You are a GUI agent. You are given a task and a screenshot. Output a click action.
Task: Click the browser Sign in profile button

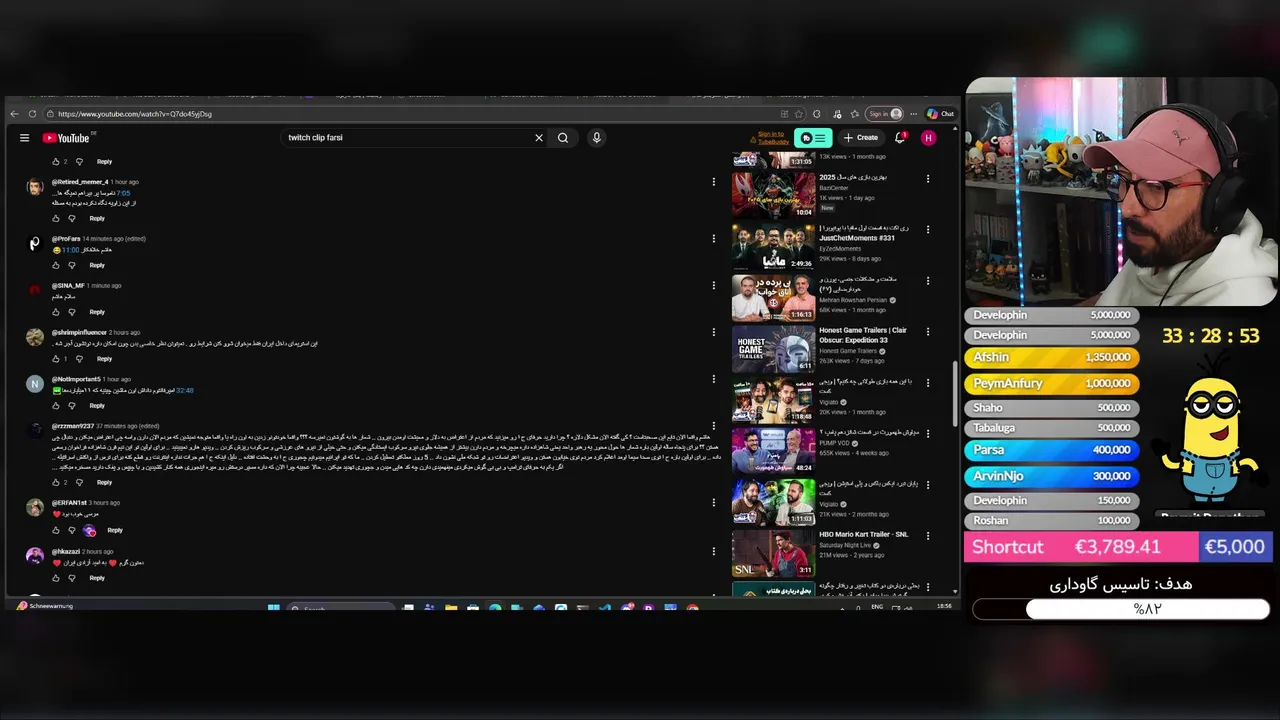[x=884, y=114]
